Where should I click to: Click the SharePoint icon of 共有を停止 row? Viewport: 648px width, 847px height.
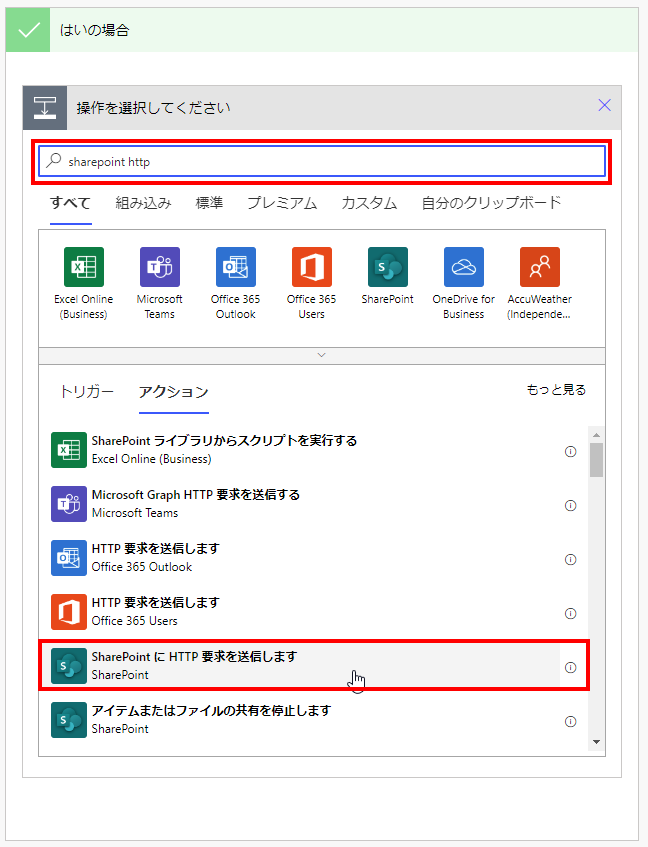pyautogui.click(x=69, y=720)
